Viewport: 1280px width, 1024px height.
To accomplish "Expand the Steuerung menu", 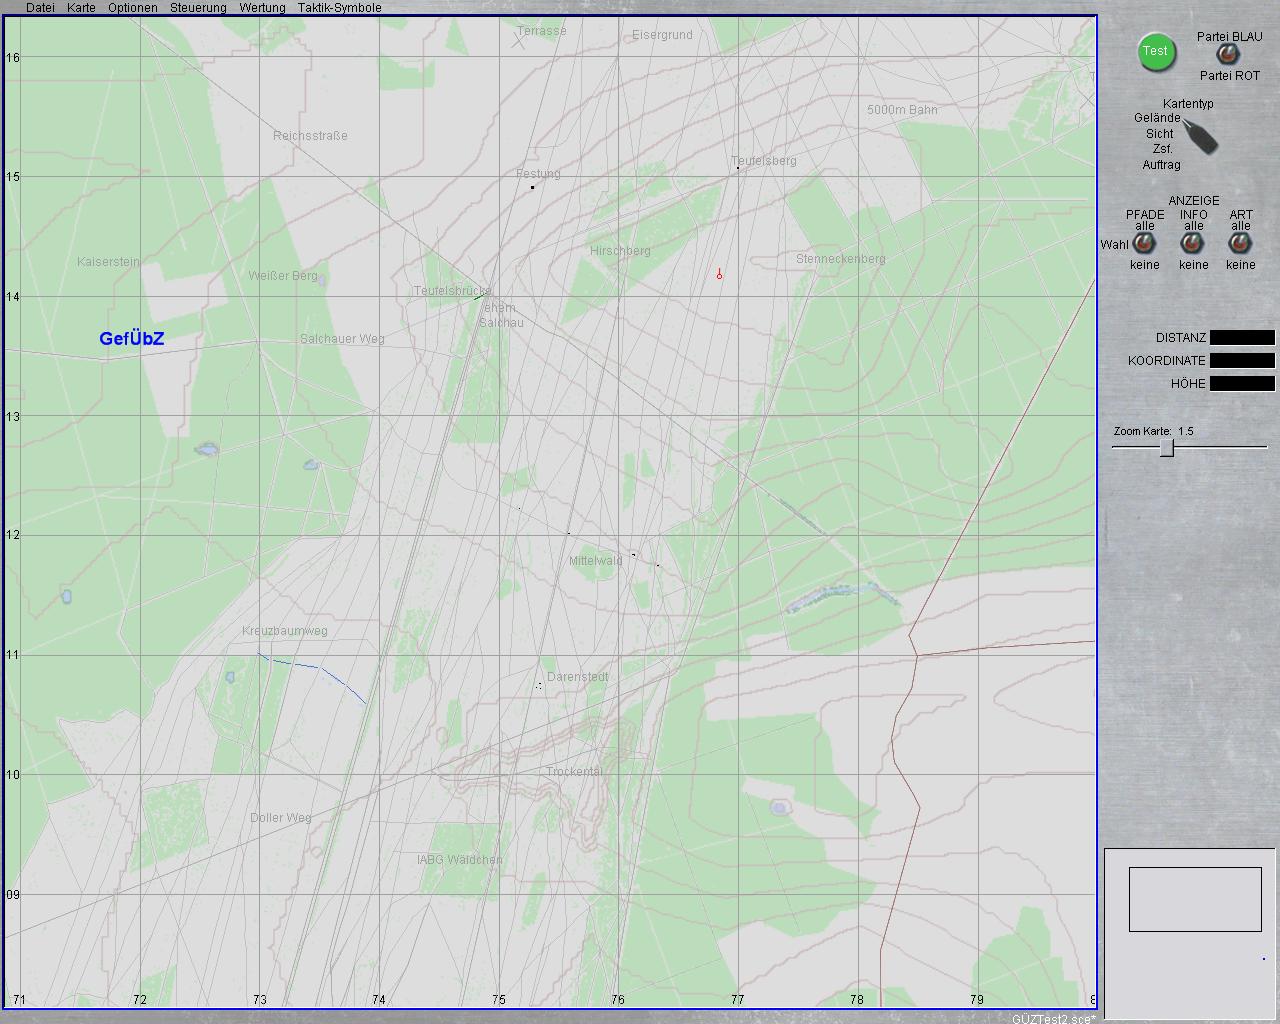I will [198, 7].
